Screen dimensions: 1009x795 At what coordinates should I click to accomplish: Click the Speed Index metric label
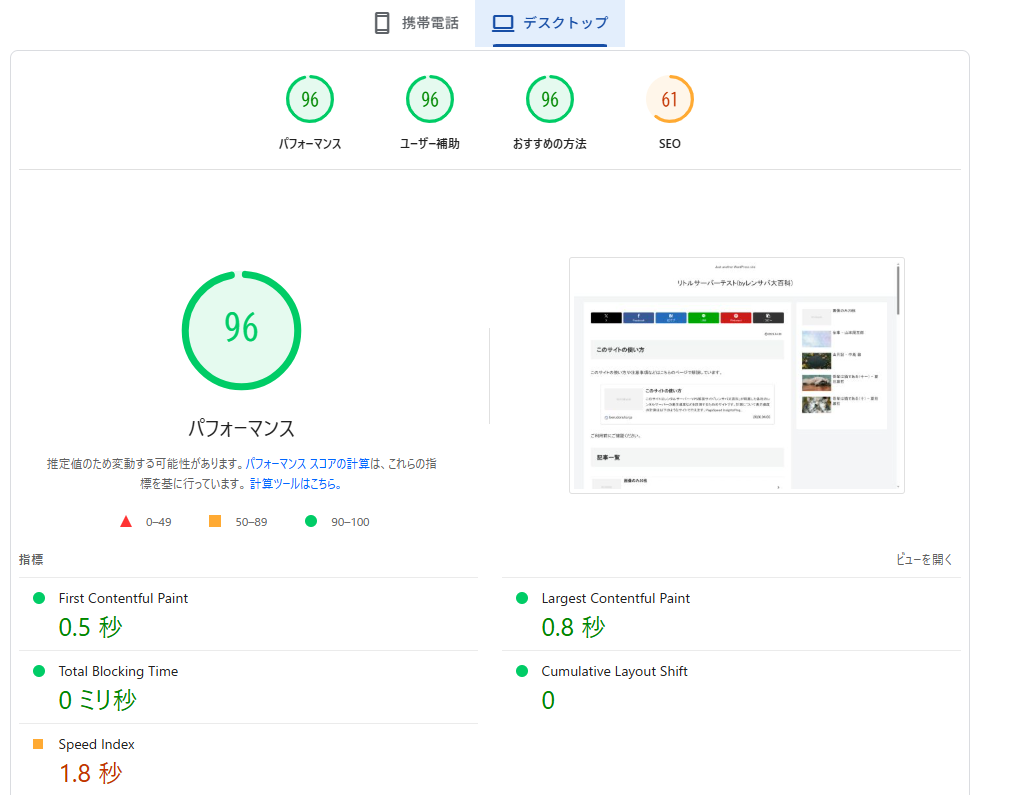tap(97, 744)
